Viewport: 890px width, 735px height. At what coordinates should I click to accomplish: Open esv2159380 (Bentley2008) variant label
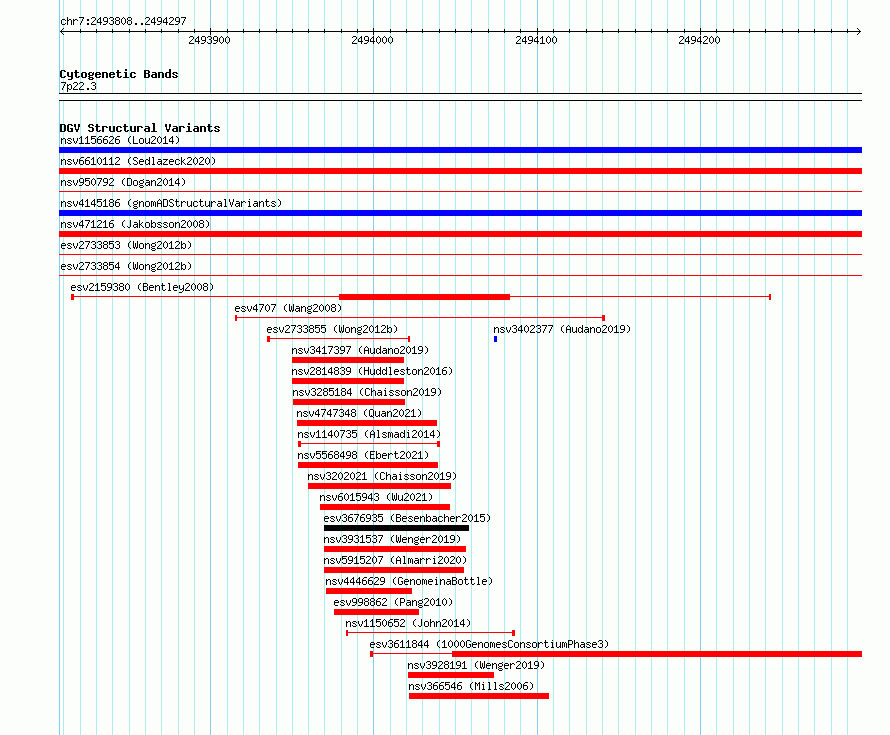click(x=142, y=287)
